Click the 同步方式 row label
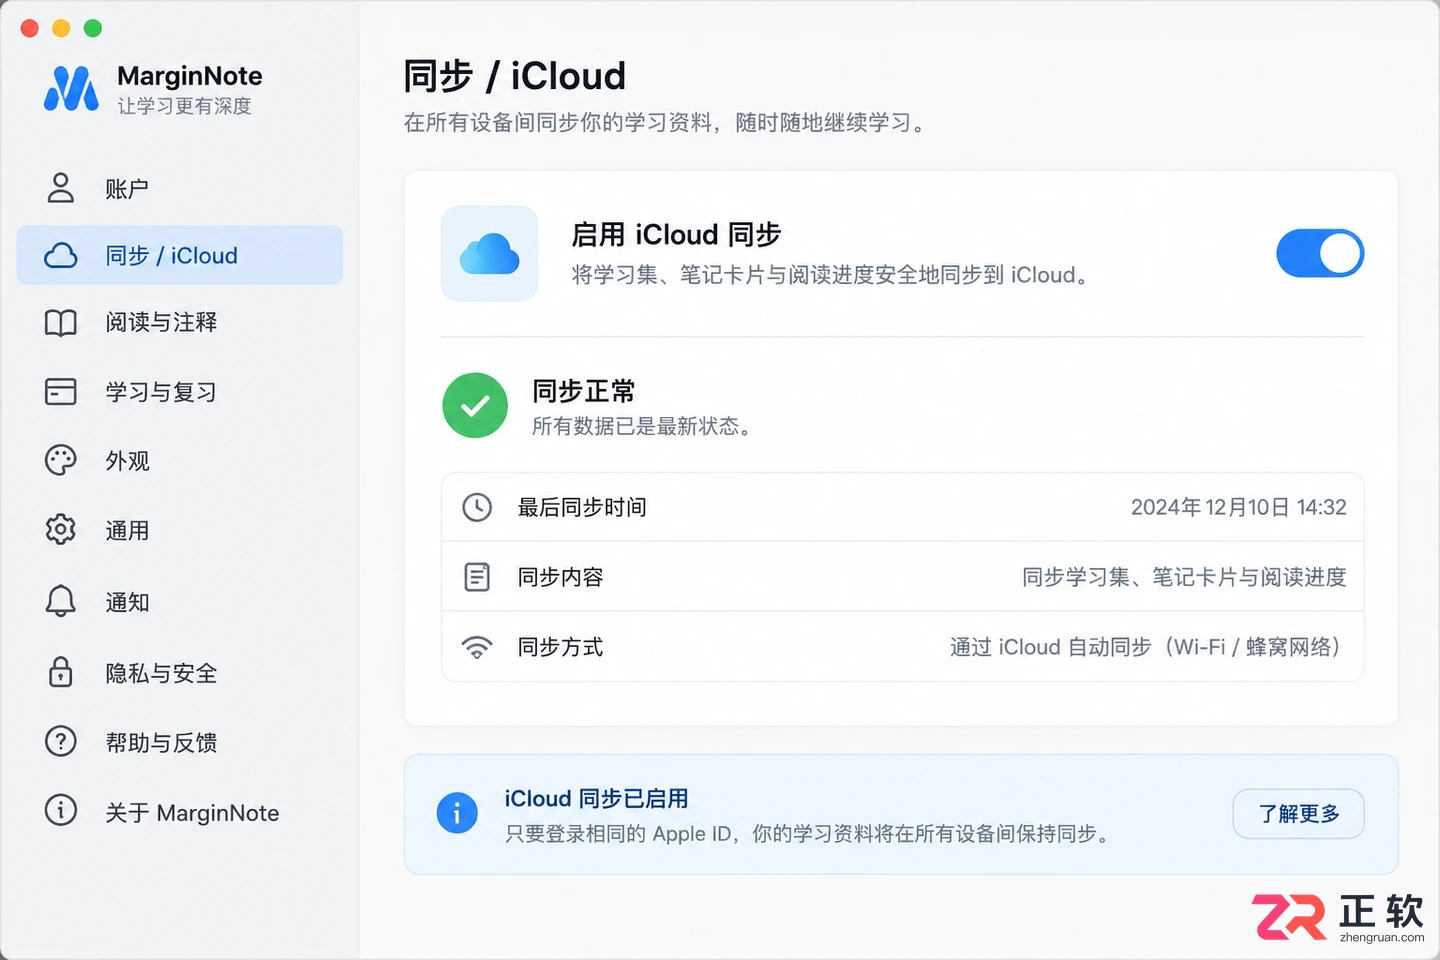 pyautogui.click(x=560, y=647)
